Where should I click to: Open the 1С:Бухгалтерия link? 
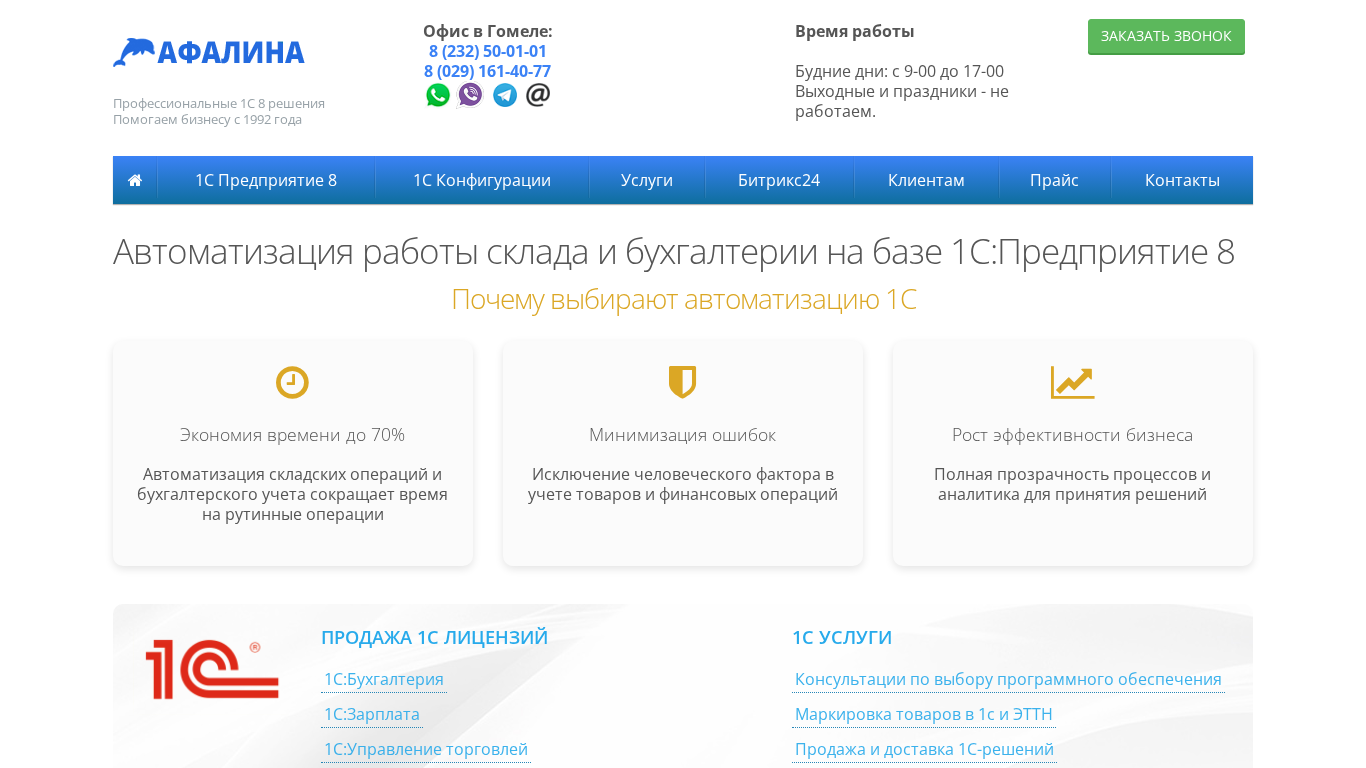tap(384, 679)
